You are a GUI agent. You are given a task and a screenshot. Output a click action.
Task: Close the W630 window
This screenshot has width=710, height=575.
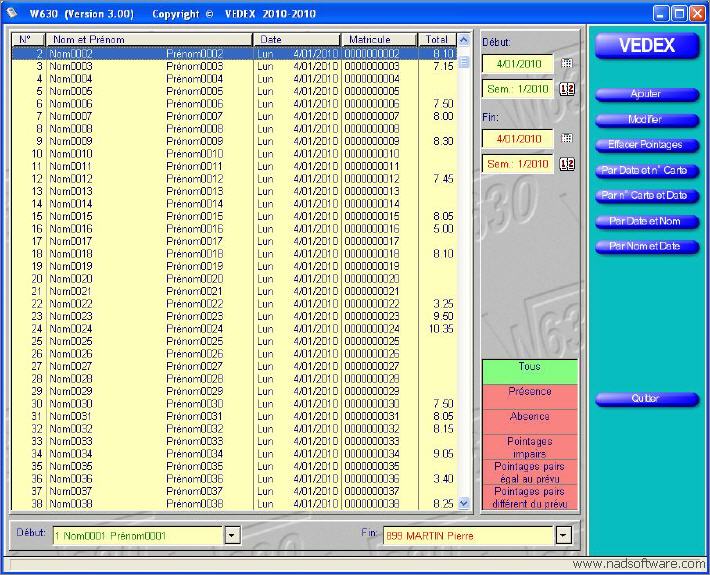[x=697, y=14]
